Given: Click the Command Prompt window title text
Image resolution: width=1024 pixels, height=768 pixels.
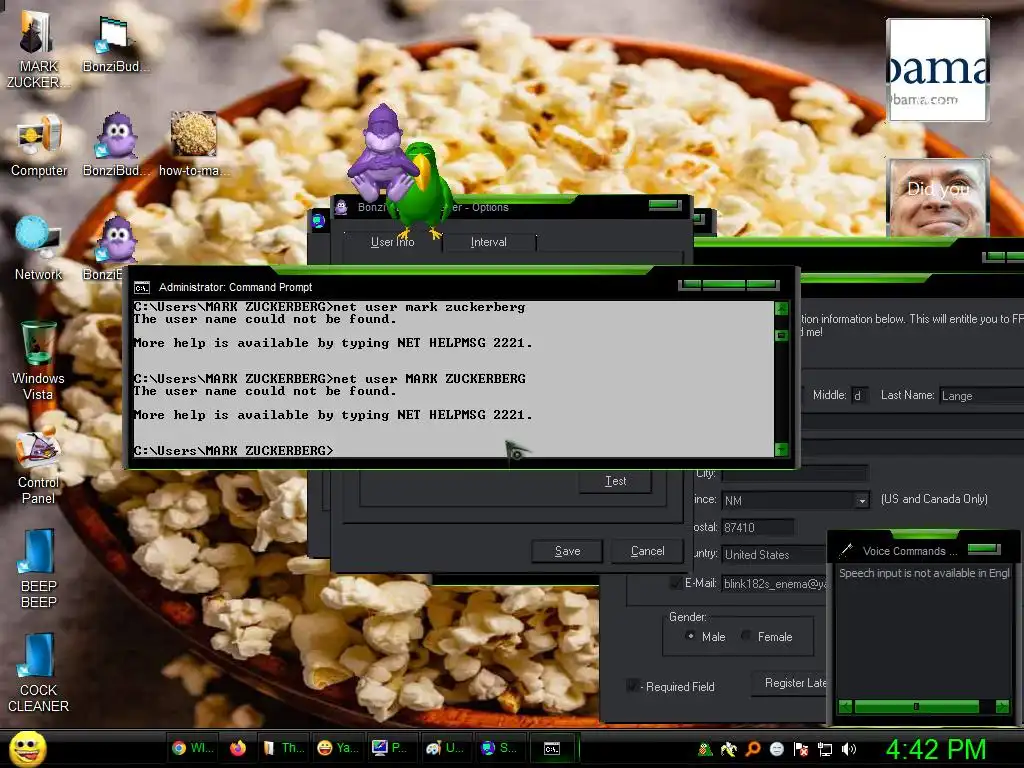Looking at the screenshot, I should click(235, 287).
